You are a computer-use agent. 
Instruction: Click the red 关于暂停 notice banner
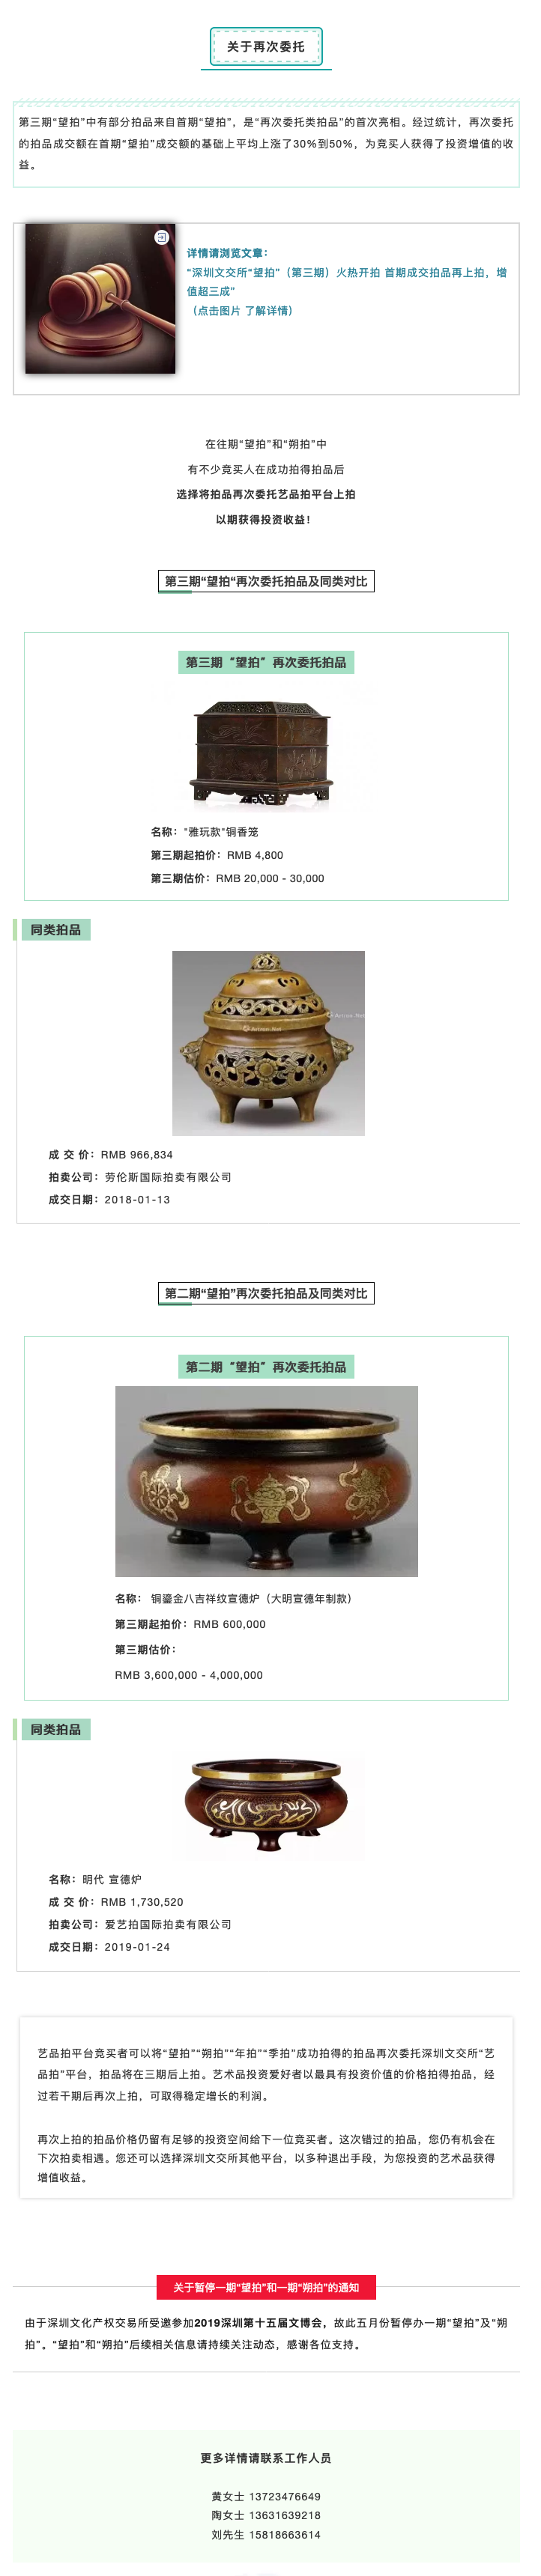[266, 2287]
